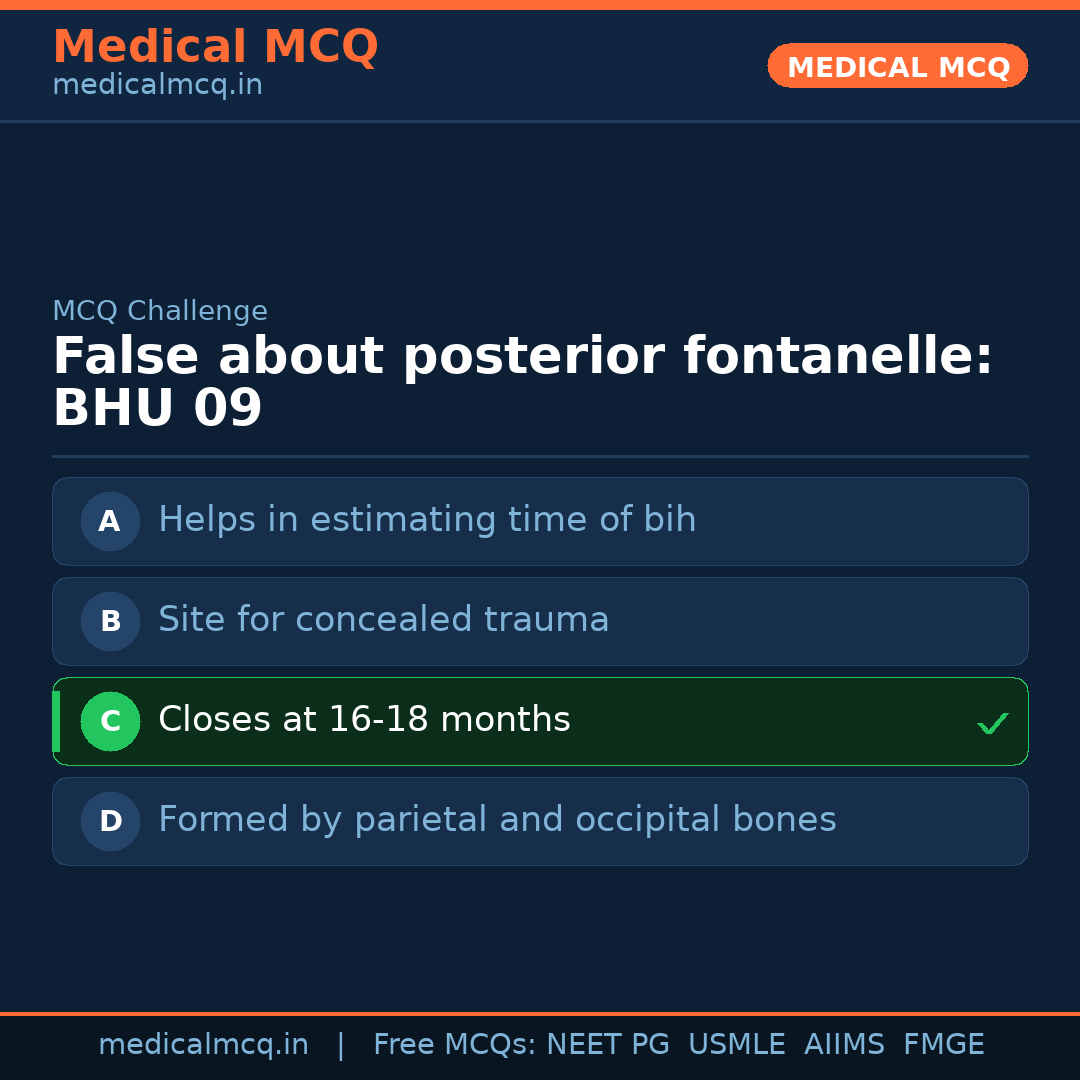The width and height of the screenshot is (1080, 1080).
Task: Choose 'Formed by parietal and occipital bones'
Action: 497,820
